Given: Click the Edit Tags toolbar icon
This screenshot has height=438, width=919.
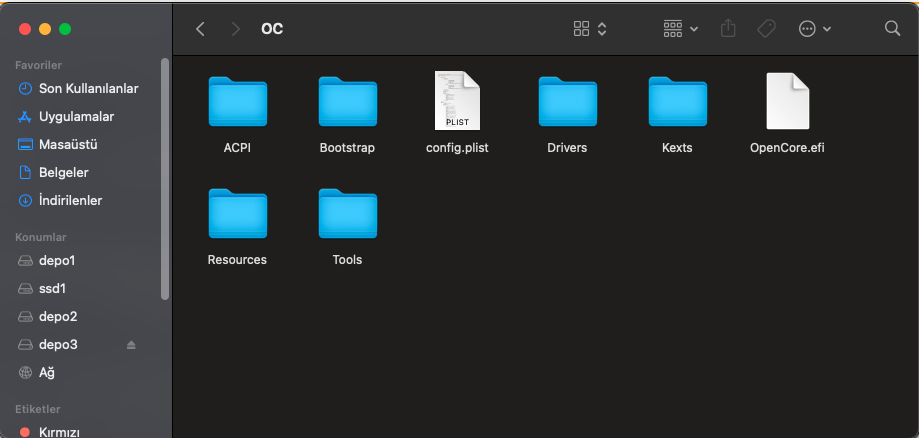Looking at the screenshot, I should point(766,29).
